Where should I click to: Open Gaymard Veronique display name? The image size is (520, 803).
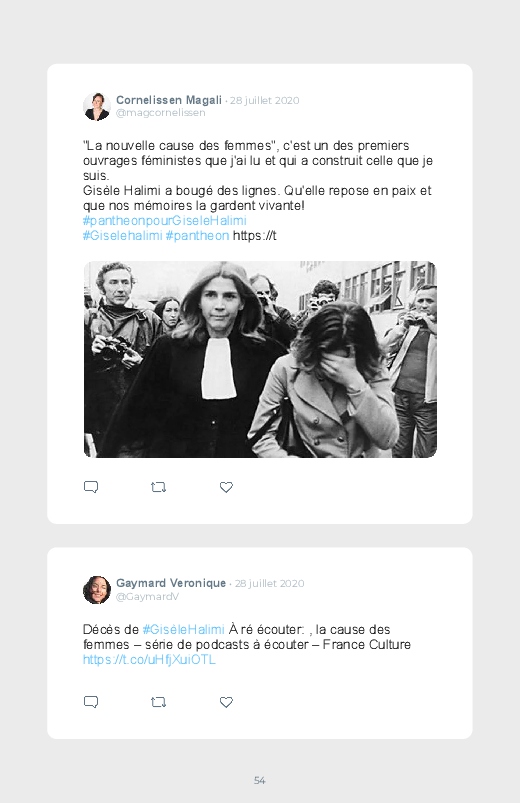171,583
